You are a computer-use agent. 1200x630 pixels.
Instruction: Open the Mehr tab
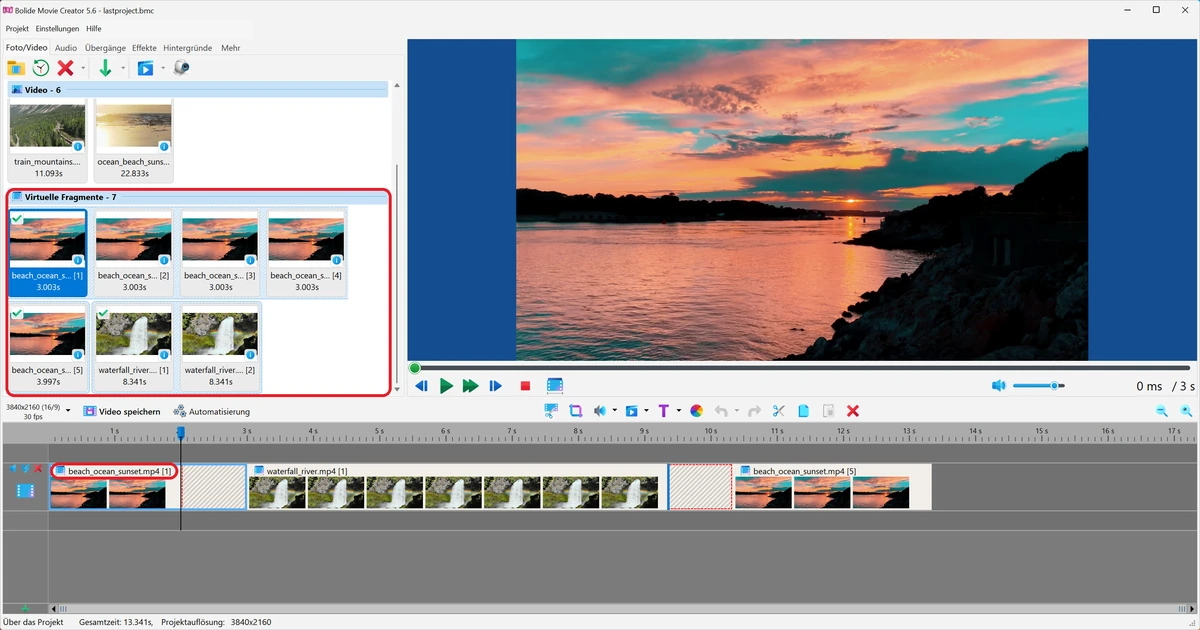click(x=231, y=47)
